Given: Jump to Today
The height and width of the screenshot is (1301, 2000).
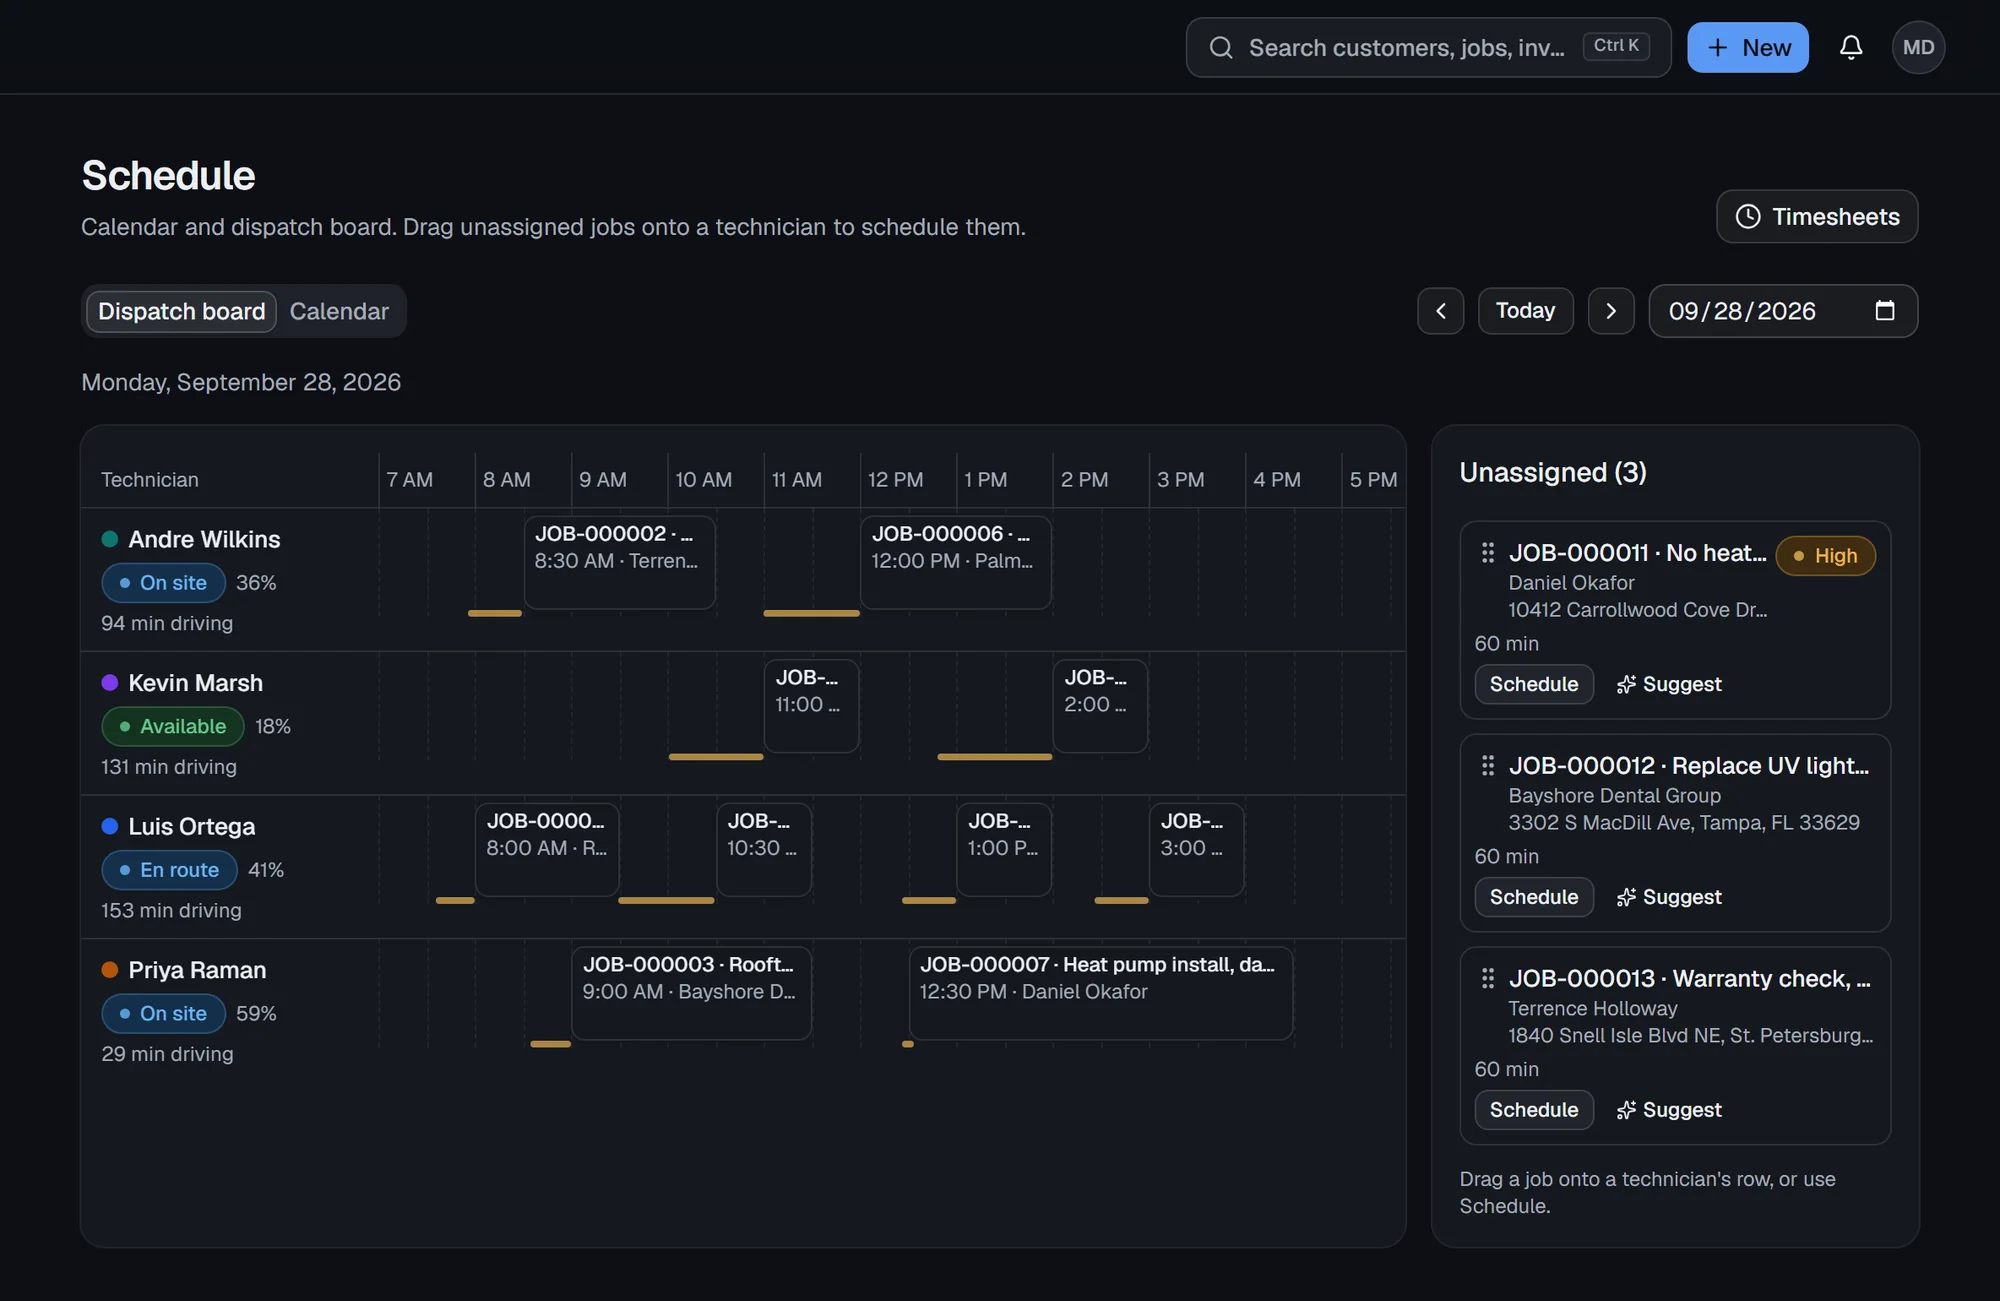Looking at the screenshot, I should coord(1525,311).
